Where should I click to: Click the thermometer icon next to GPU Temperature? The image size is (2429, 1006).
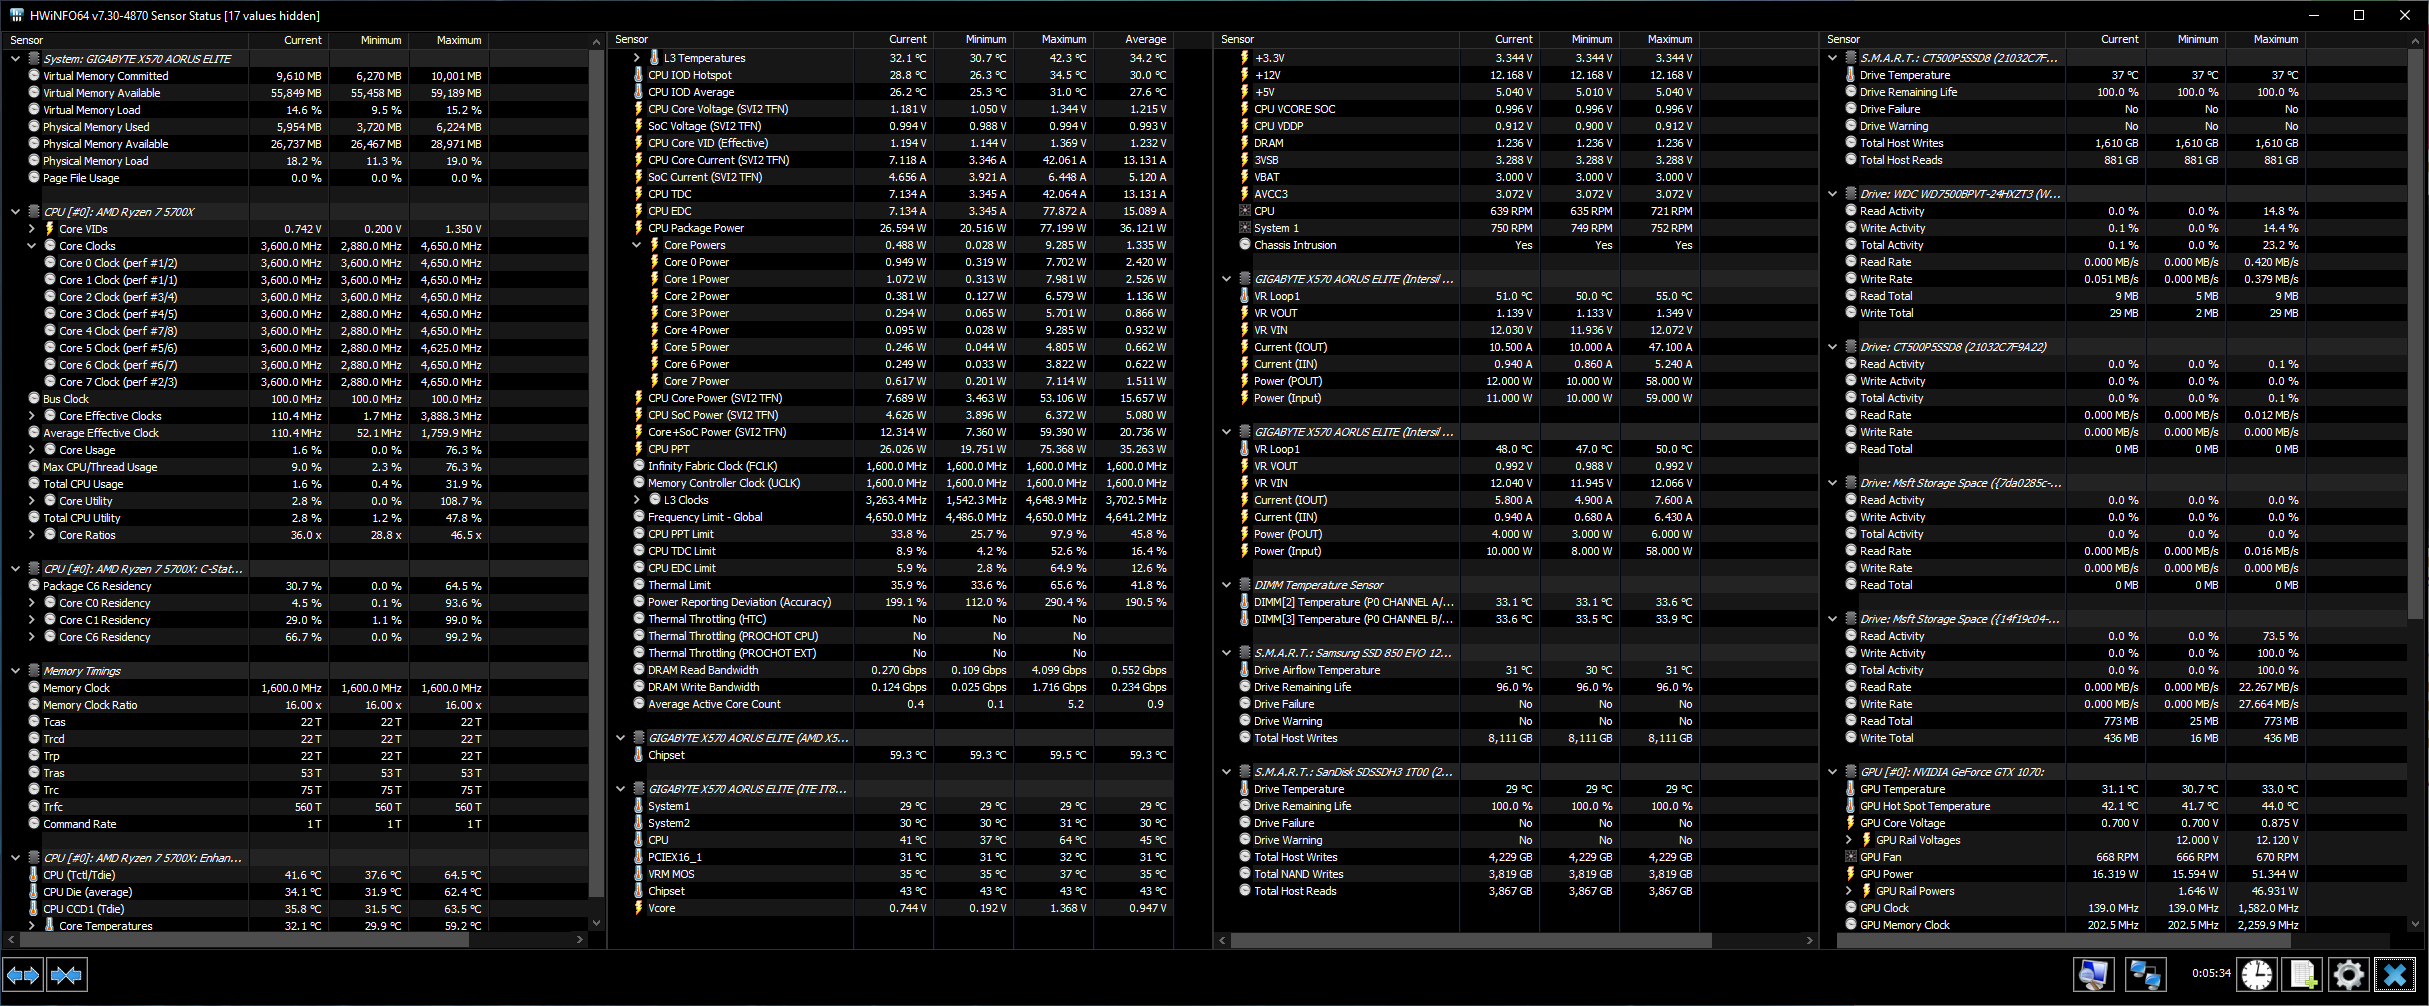point(1851,789)
